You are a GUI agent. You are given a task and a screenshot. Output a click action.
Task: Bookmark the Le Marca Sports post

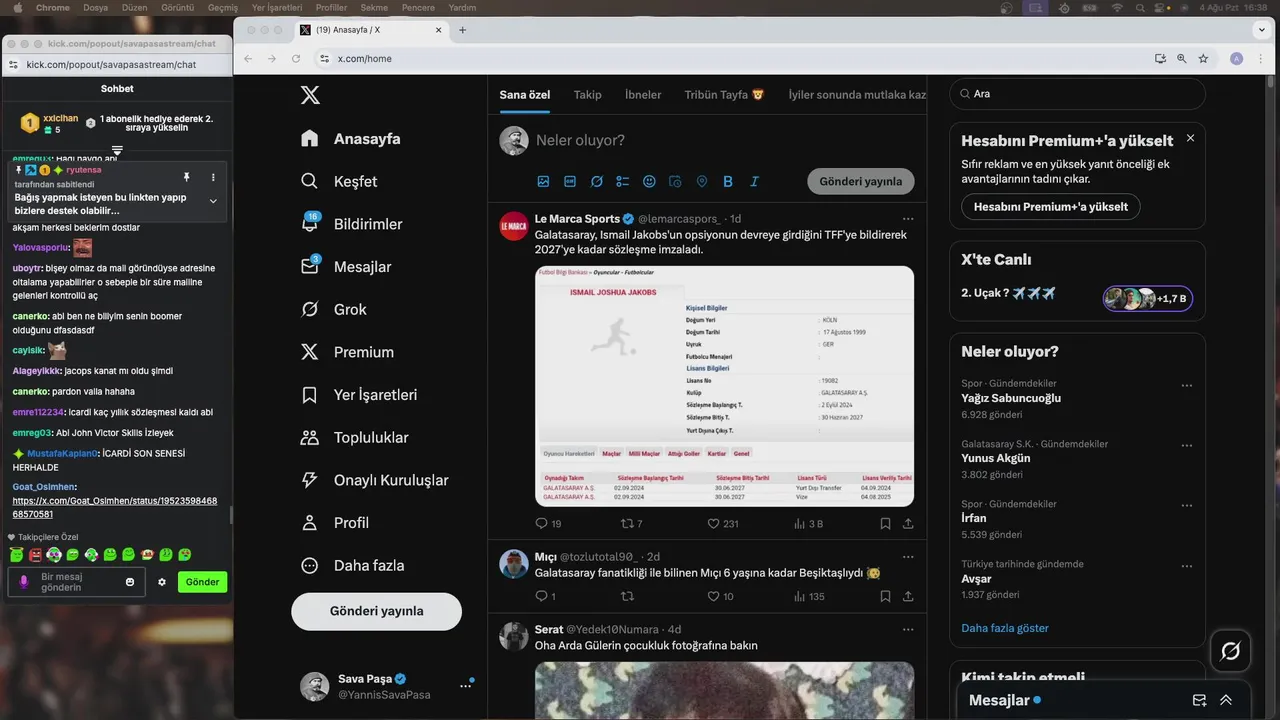click(885, 523)
